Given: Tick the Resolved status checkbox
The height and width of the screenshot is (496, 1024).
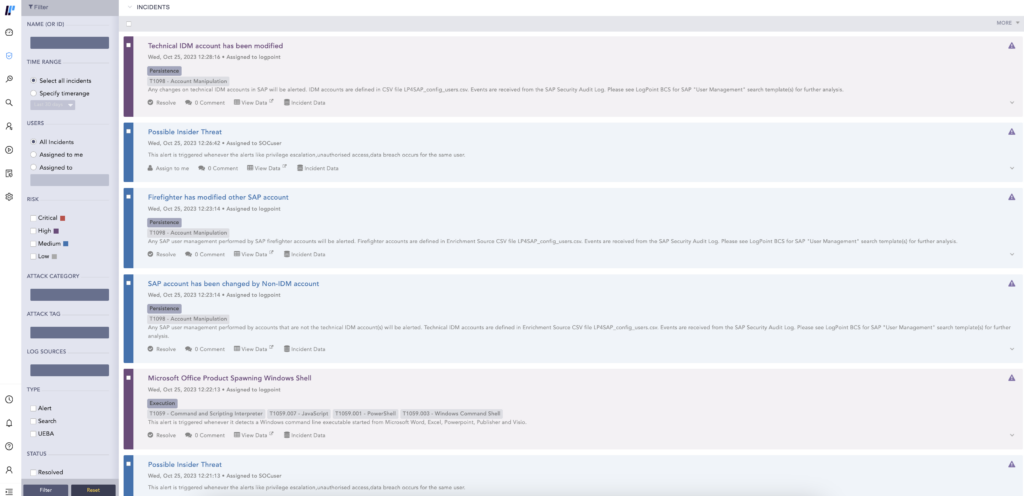Looking at the screenshot, I should click(33, 472).
